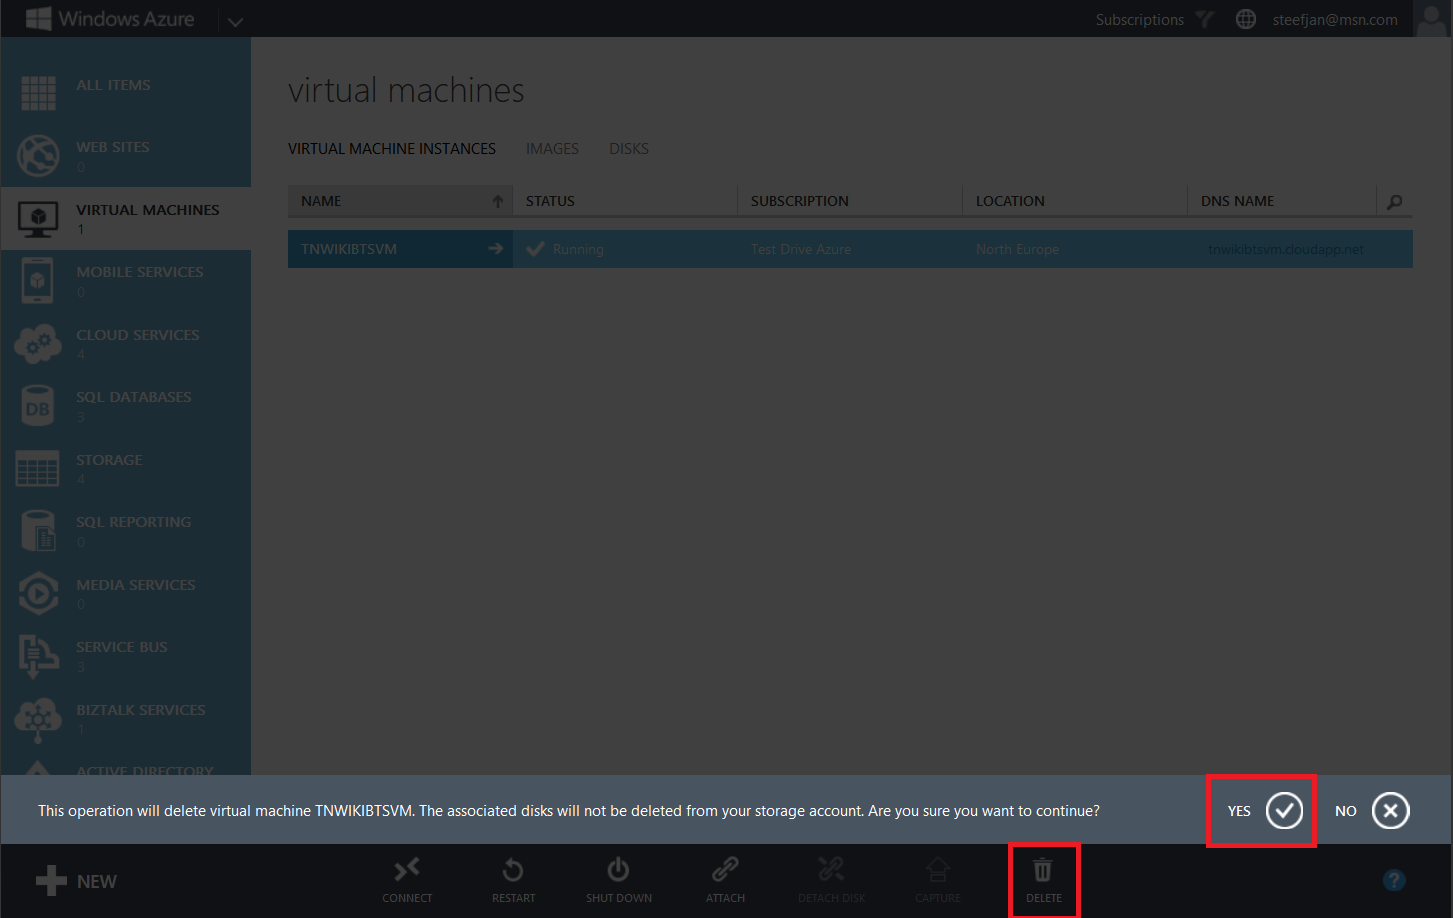Screen dimensions: 1453x918
Task: Select the BizTalk Services cloud icon
Action: click(x=38, y=719)
